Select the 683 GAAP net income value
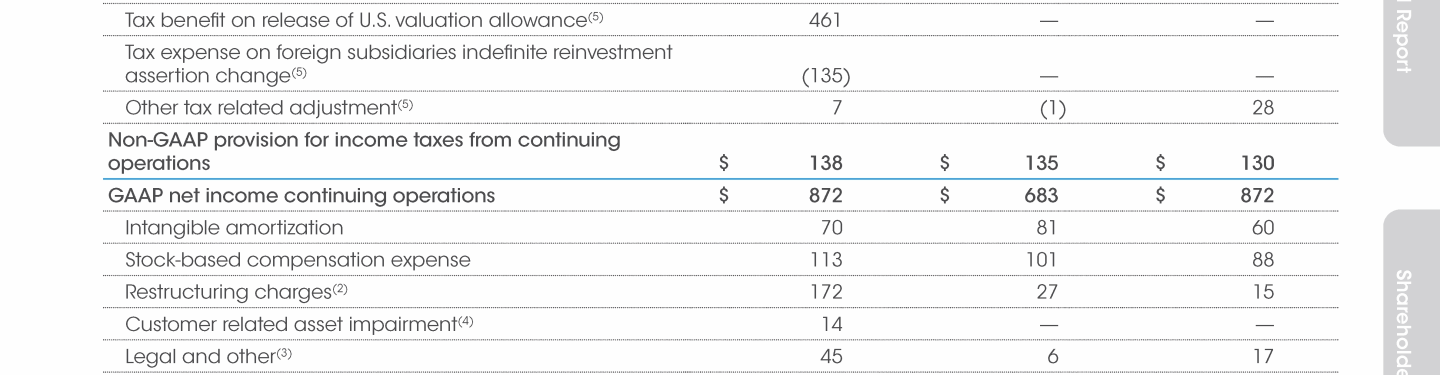 (1043, 196)
